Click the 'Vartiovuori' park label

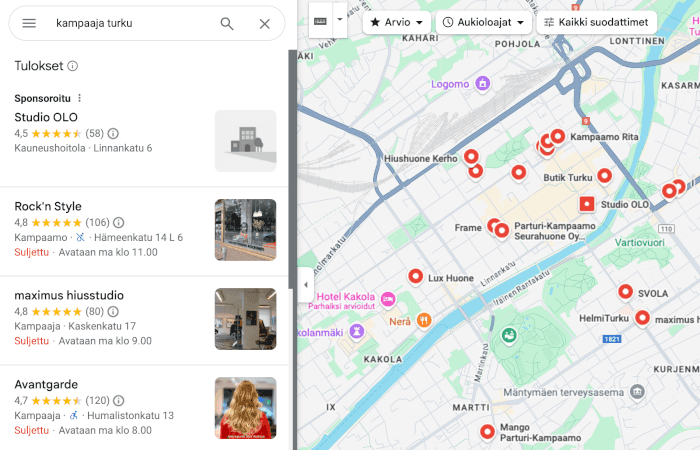coord(639,242)
